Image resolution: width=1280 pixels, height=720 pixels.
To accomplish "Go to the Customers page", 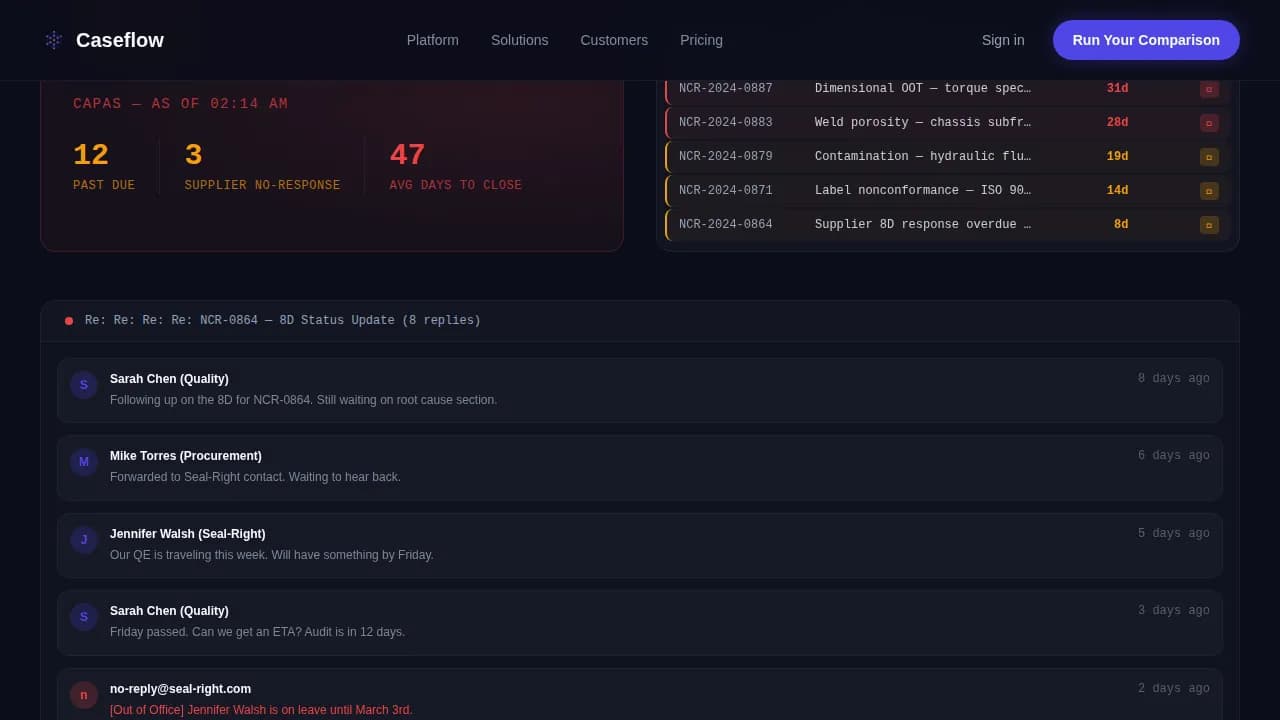I will (x=614, y=40).
